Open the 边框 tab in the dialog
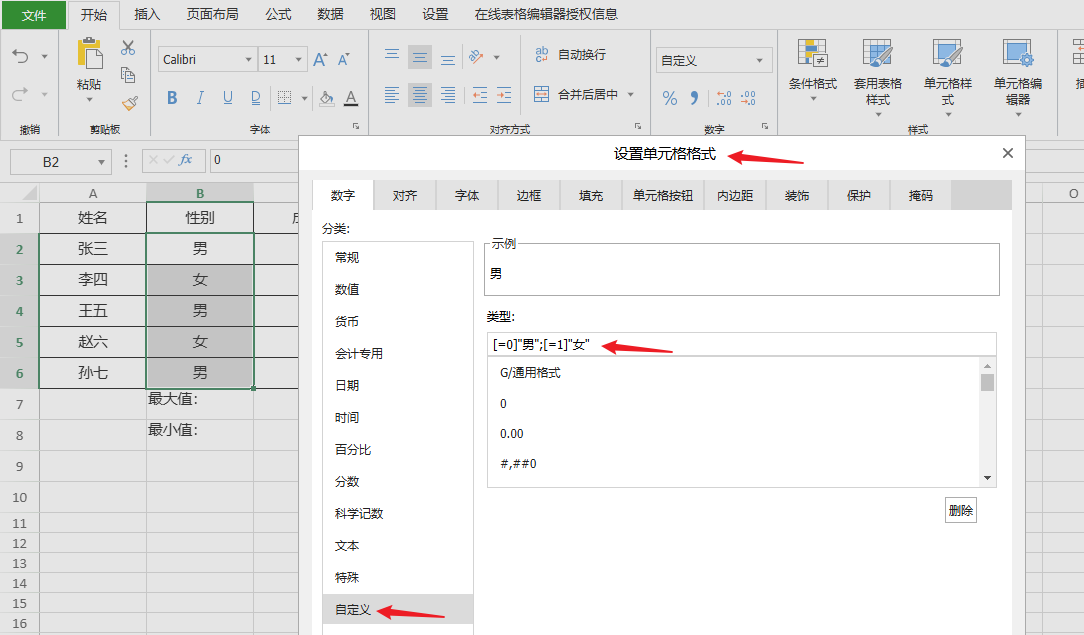Screen dimensions: 1084x635 pos(528,196)
